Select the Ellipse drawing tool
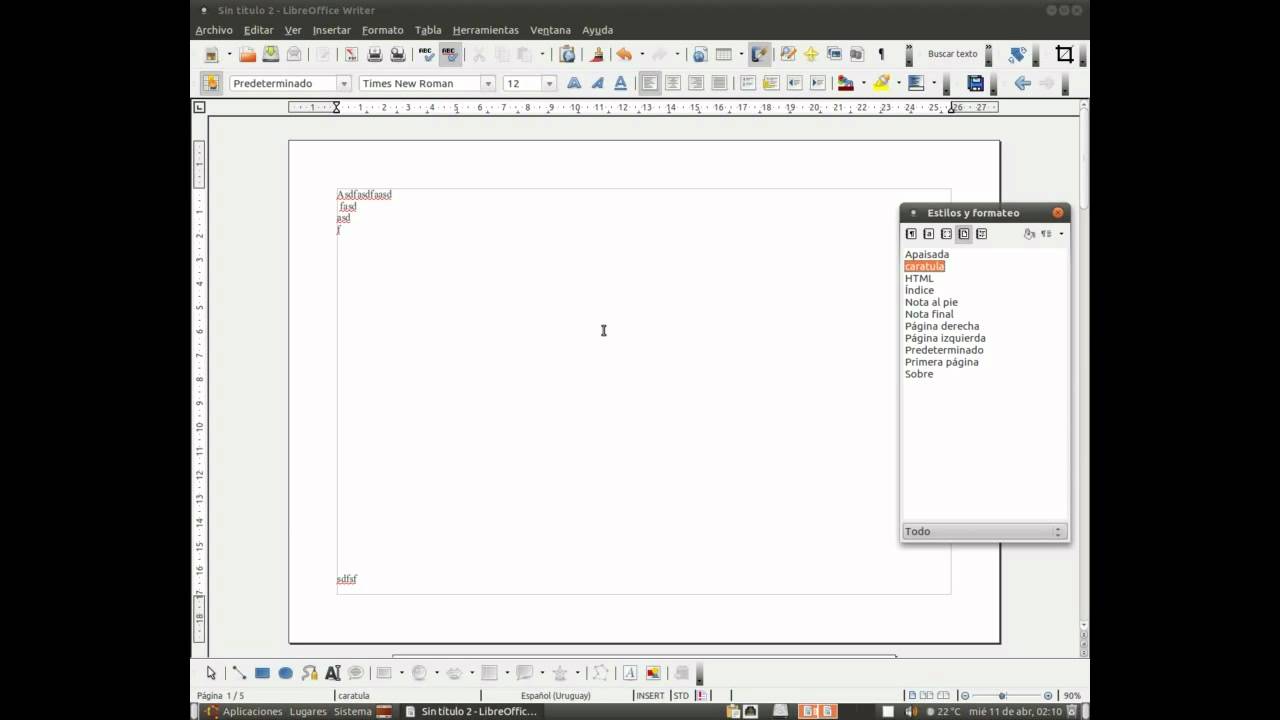This screenshot has width=1280, height=720. [x=285, y=673]
